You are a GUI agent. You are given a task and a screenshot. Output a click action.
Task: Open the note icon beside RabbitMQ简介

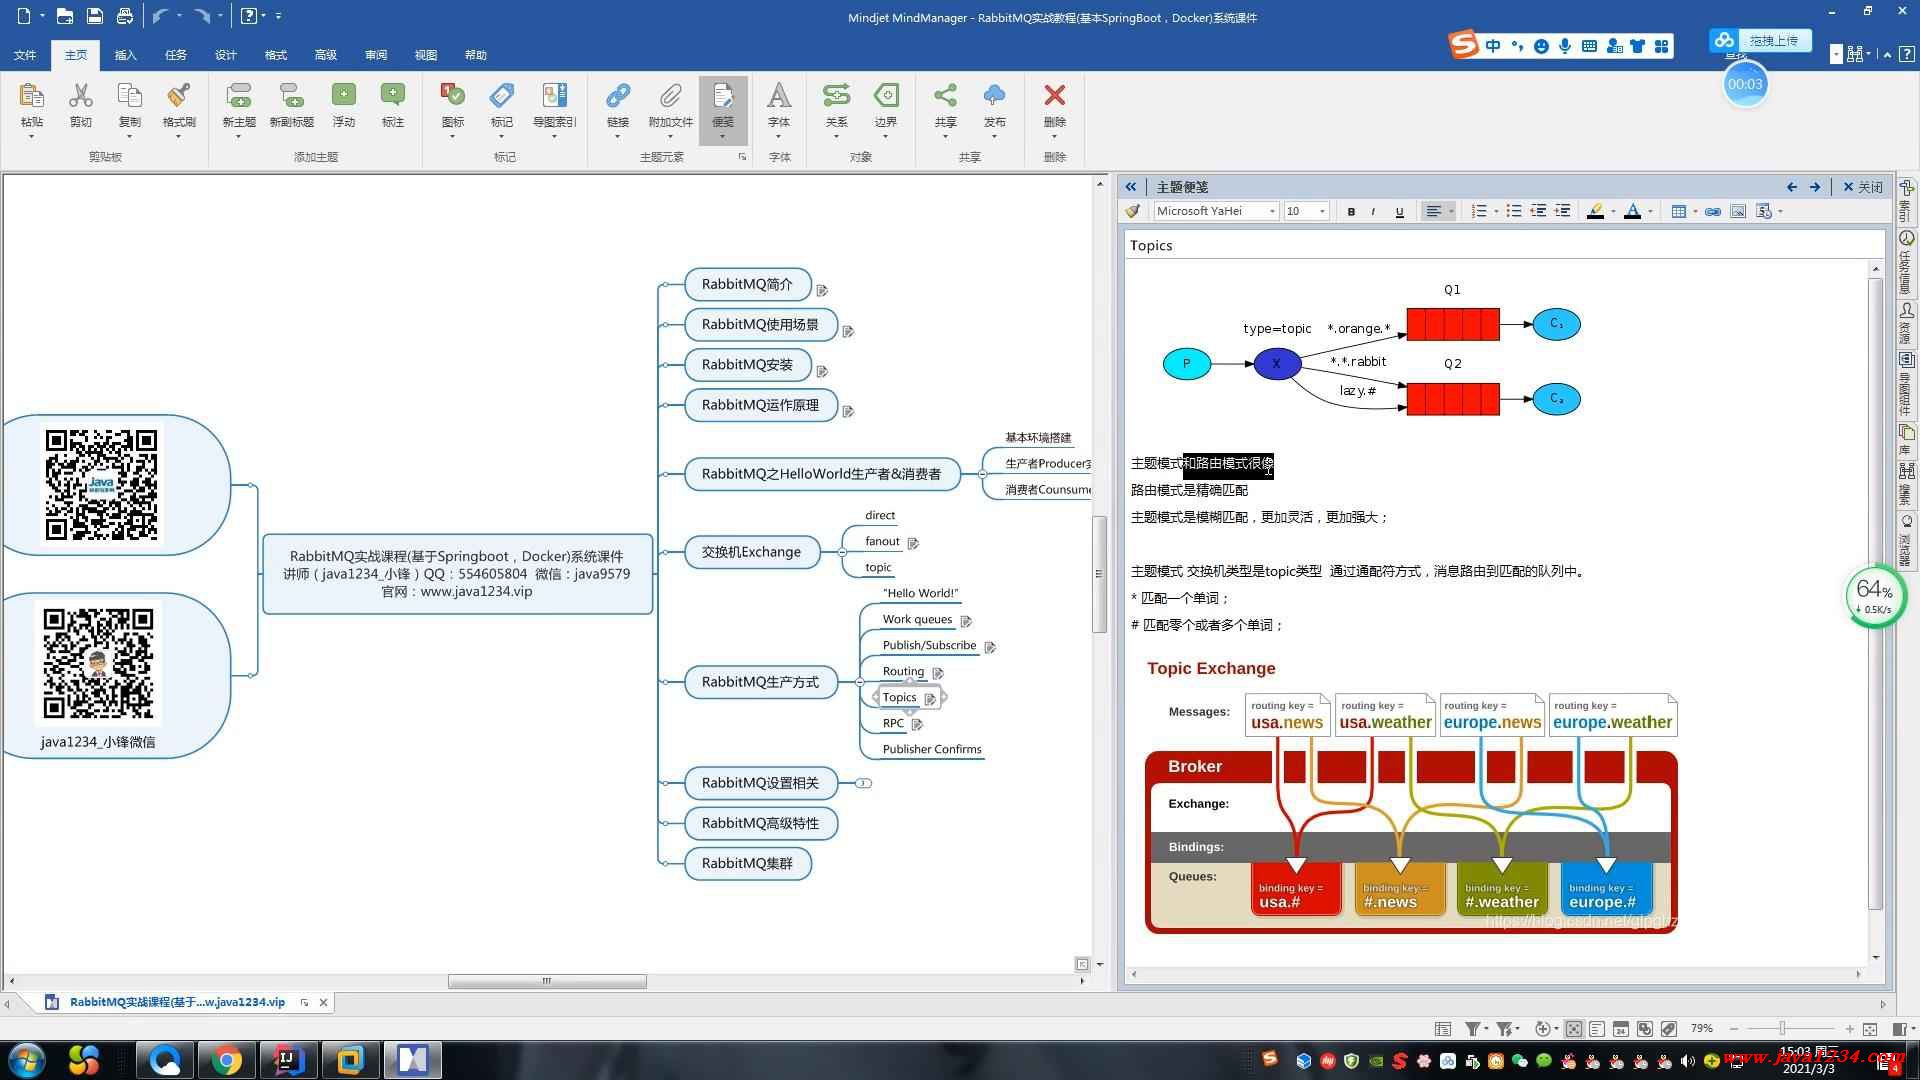[x=822, y=290]
